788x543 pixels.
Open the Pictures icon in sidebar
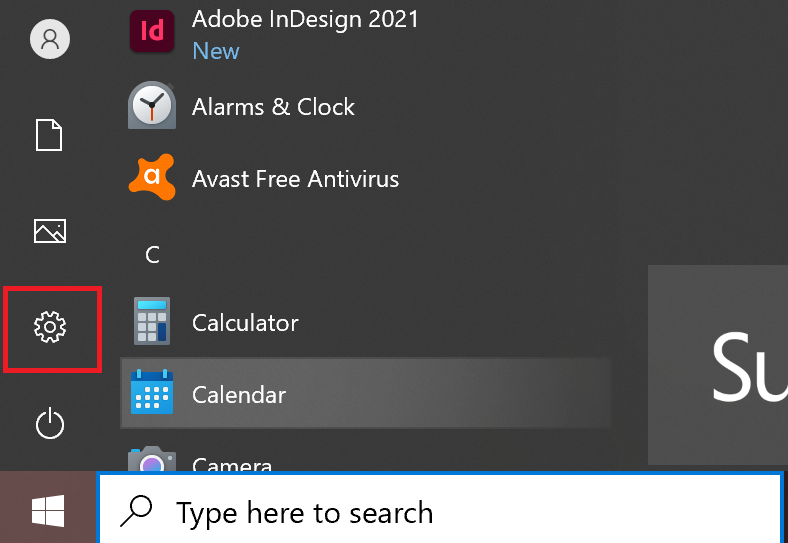point(50,231)
